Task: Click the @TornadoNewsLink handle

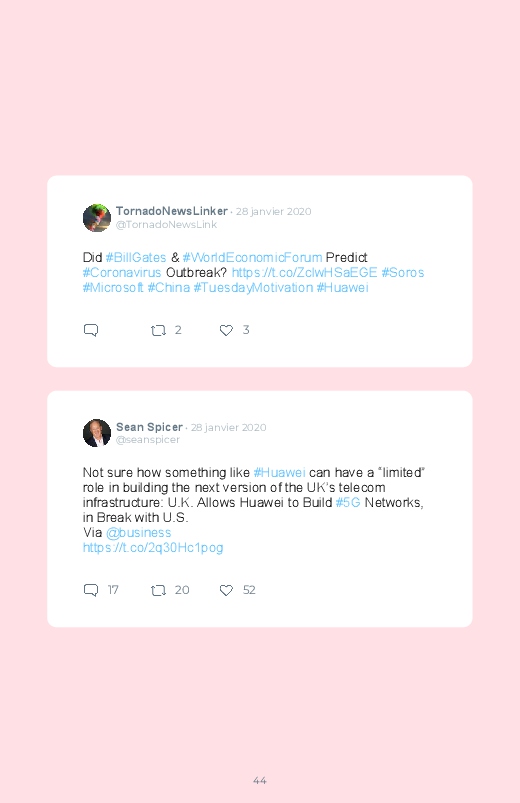Action: [x=166, y=224]
